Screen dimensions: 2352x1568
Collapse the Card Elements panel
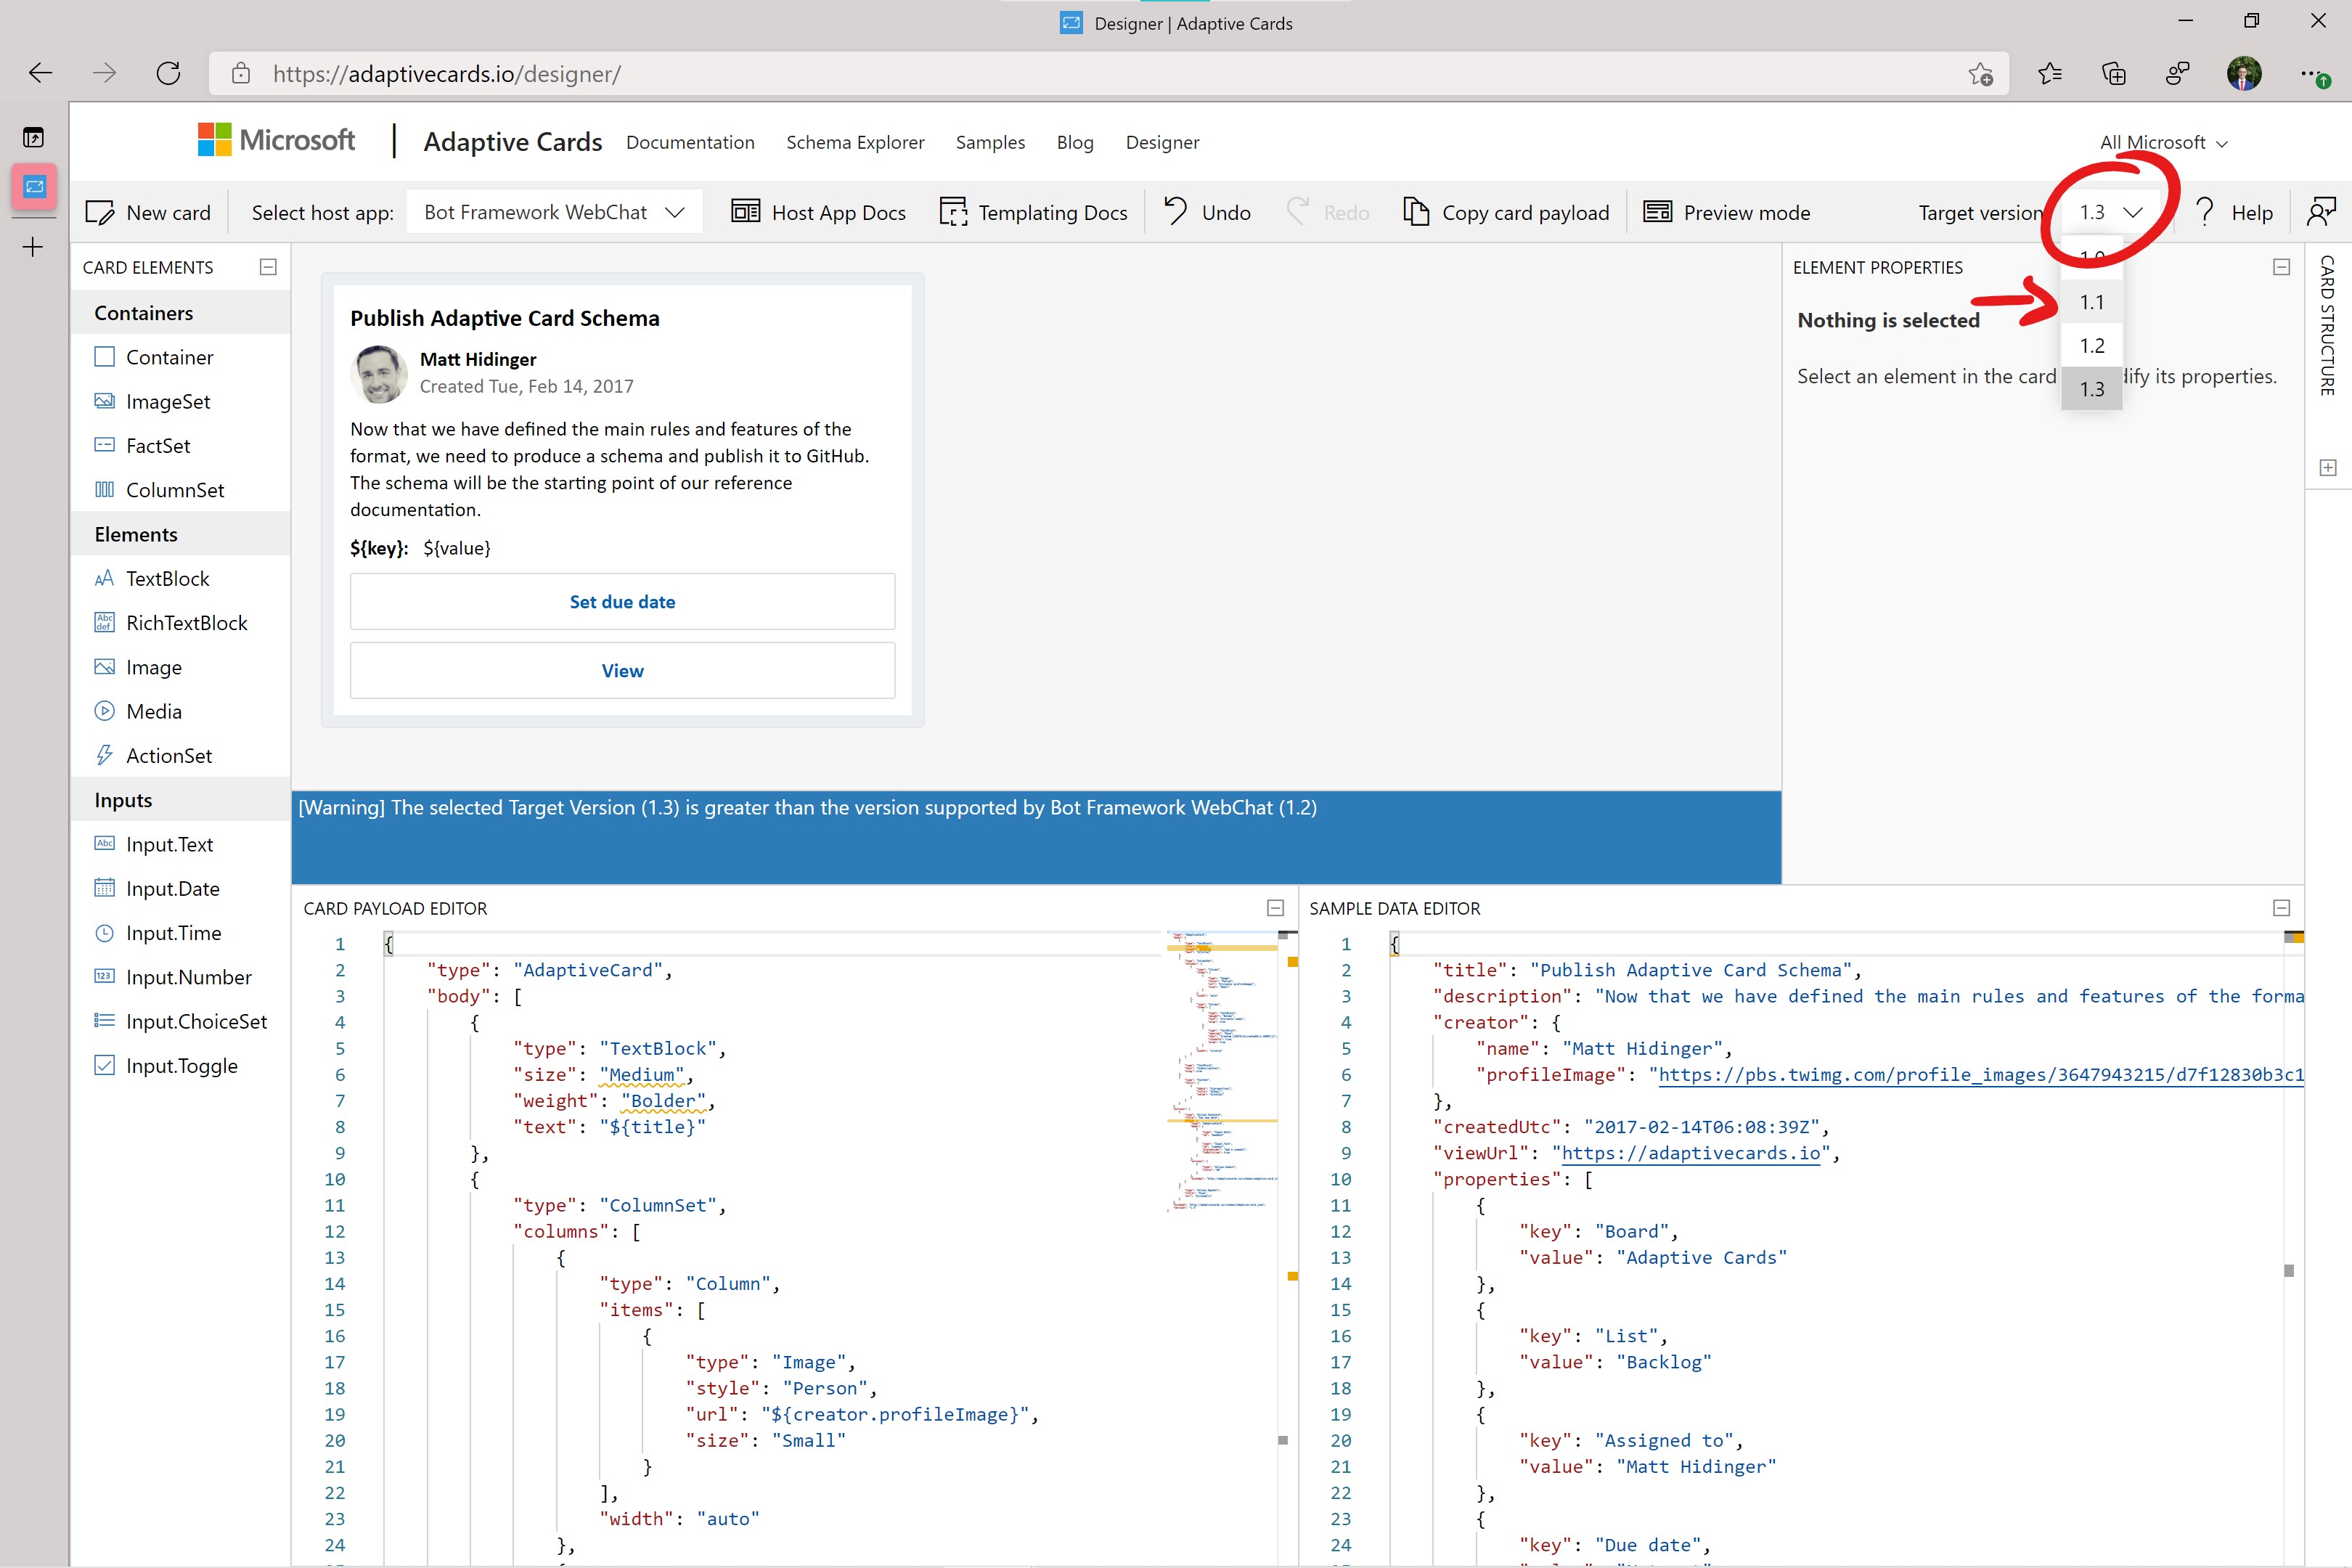tap(268, 267)
